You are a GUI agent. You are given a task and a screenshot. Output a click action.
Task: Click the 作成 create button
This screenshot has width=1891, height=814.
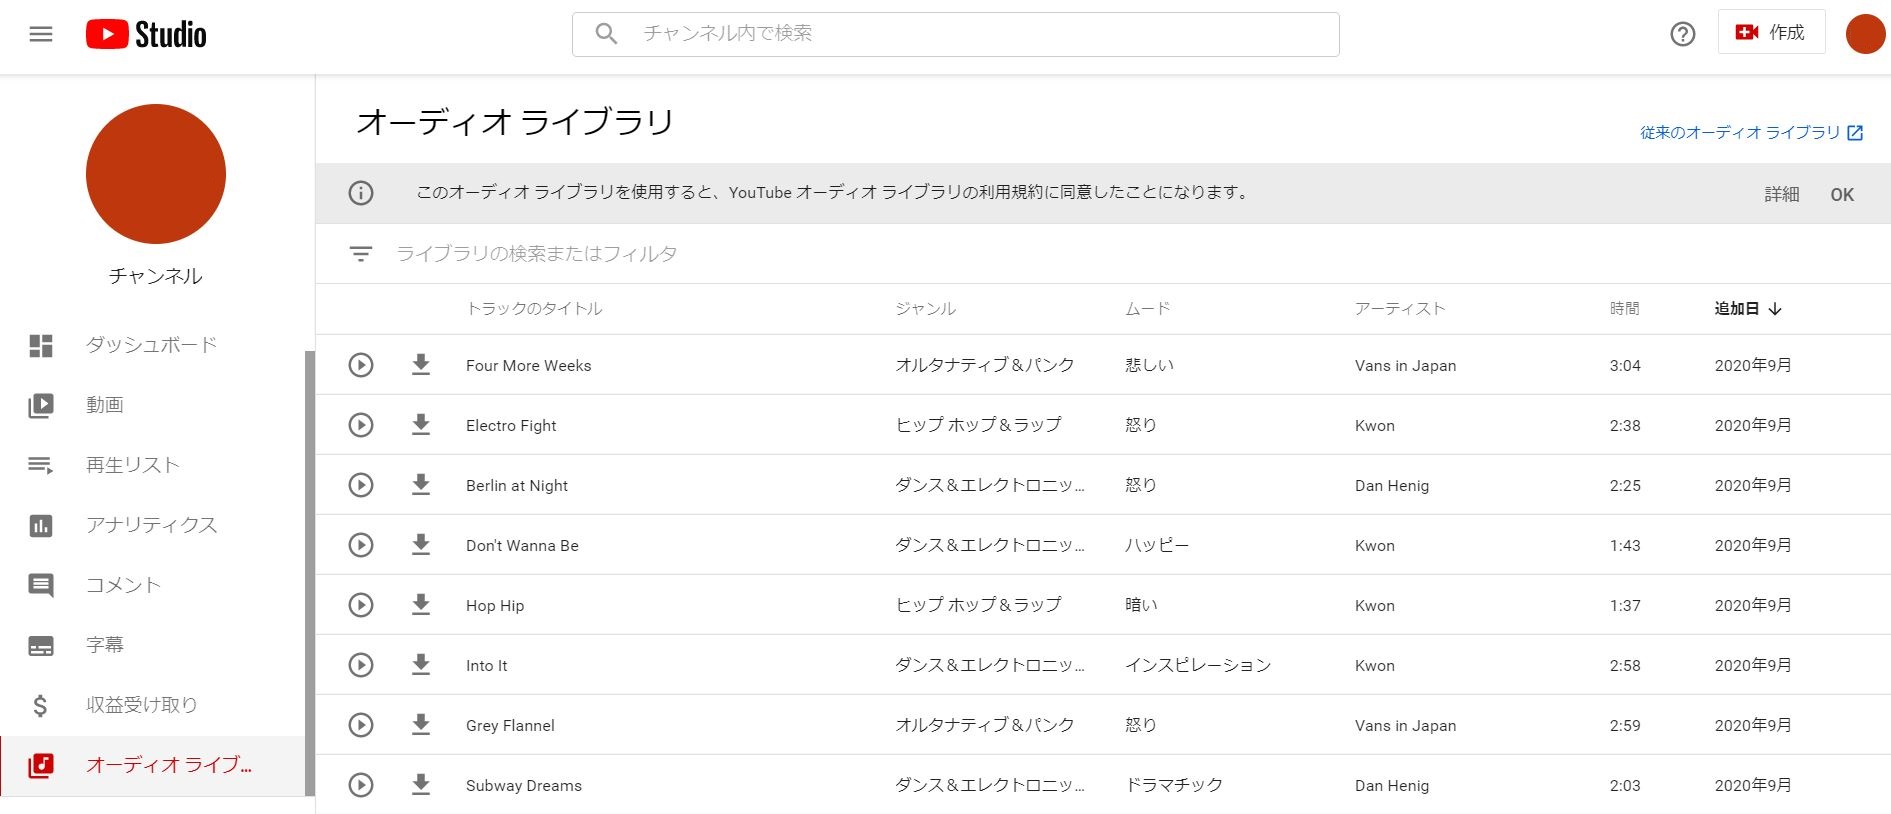coord(1771,33)
